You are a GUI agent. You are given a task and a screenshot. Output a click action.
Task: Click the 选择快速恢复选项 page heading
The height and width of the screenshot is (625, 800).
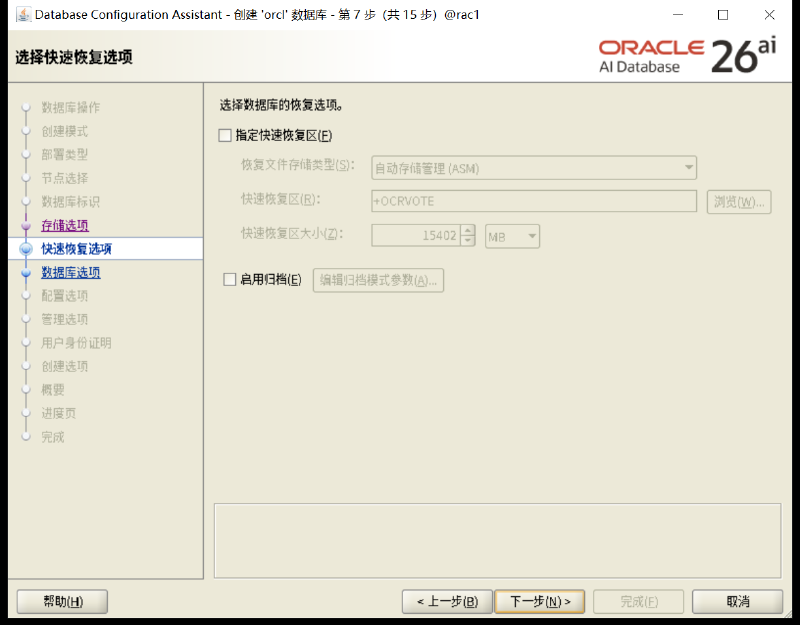click(x=74, y=57)
